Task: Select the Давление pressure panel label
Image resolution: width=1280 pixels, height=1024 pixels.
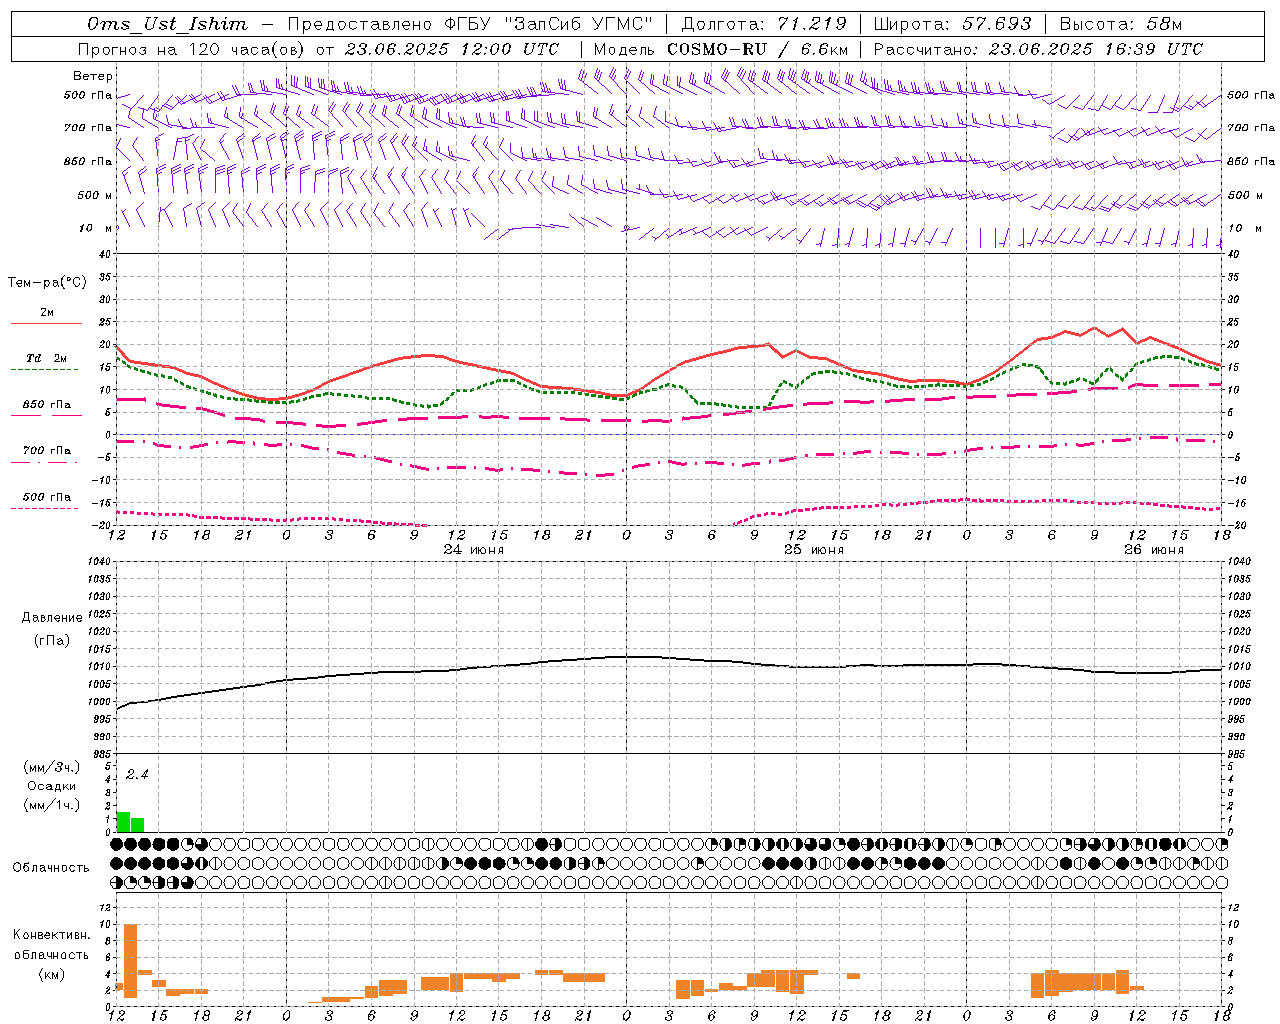Action: (52, 618)
